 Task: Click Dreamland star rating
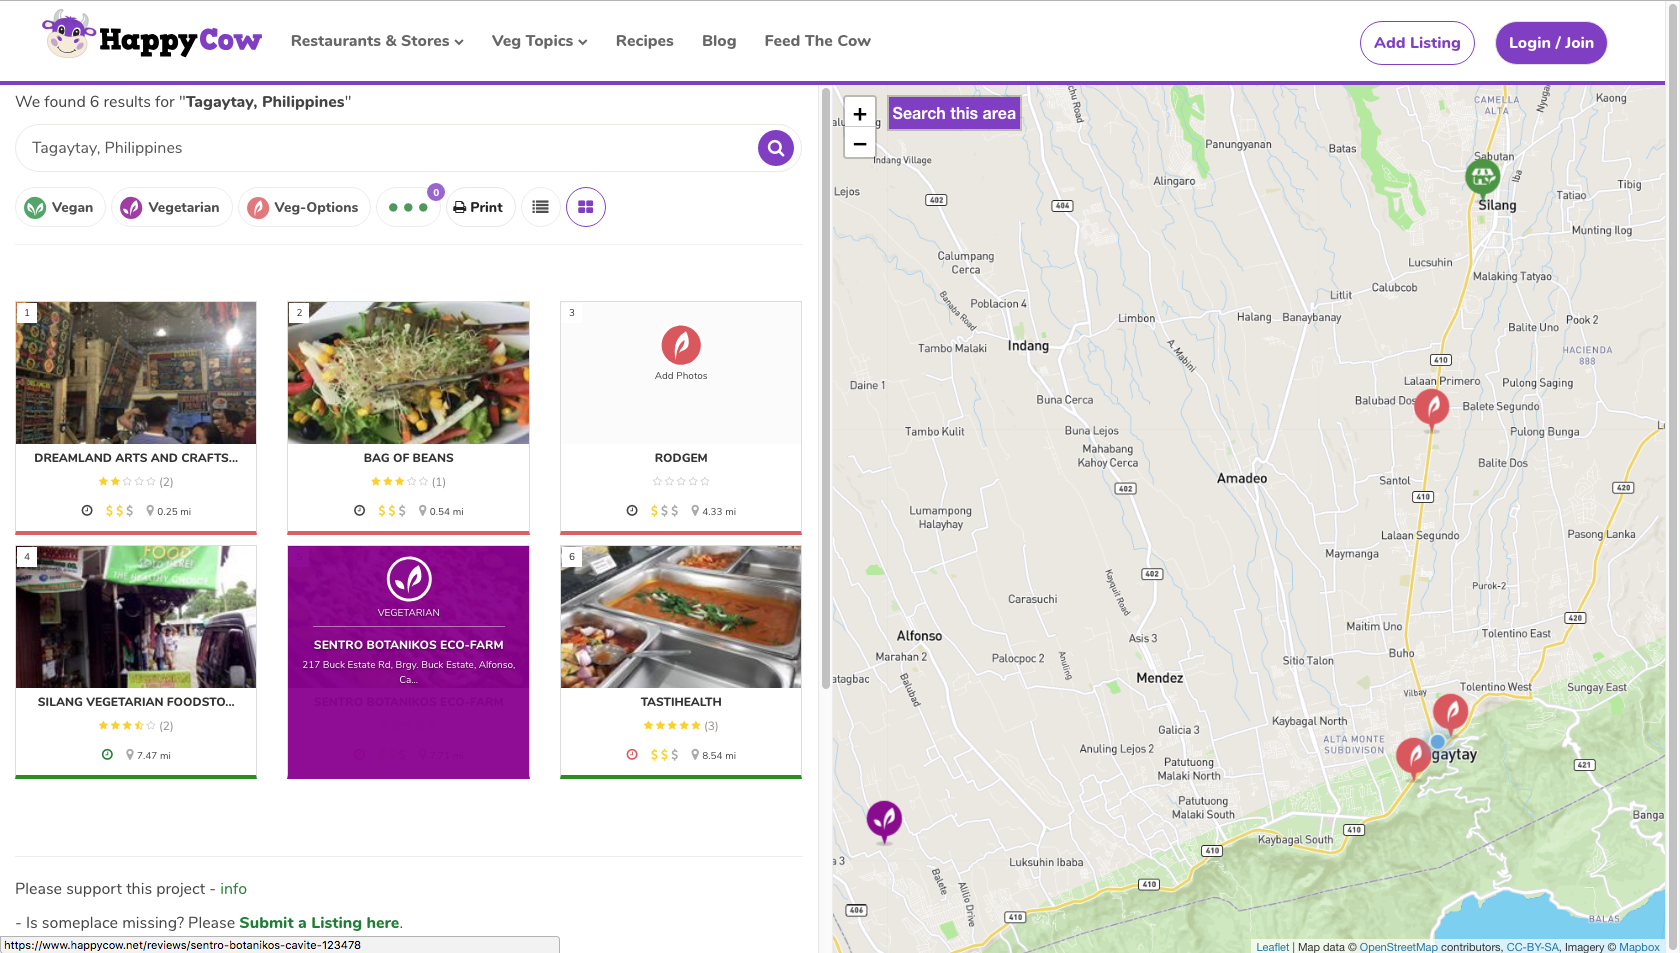pyautogui.click(x=127, y=482)
